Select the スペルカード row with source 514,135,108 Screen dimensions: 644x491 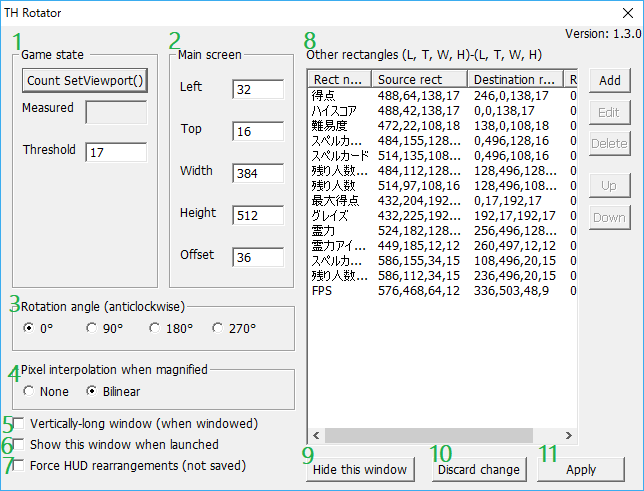coord(443,156)
